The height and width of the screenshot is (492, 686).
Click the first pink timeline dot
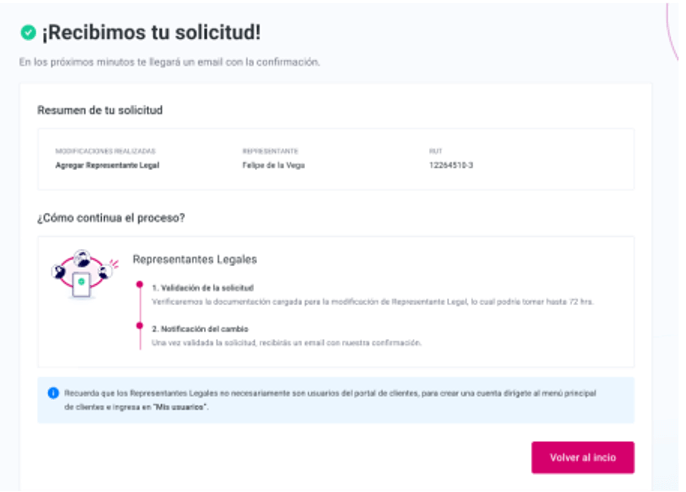140,285
